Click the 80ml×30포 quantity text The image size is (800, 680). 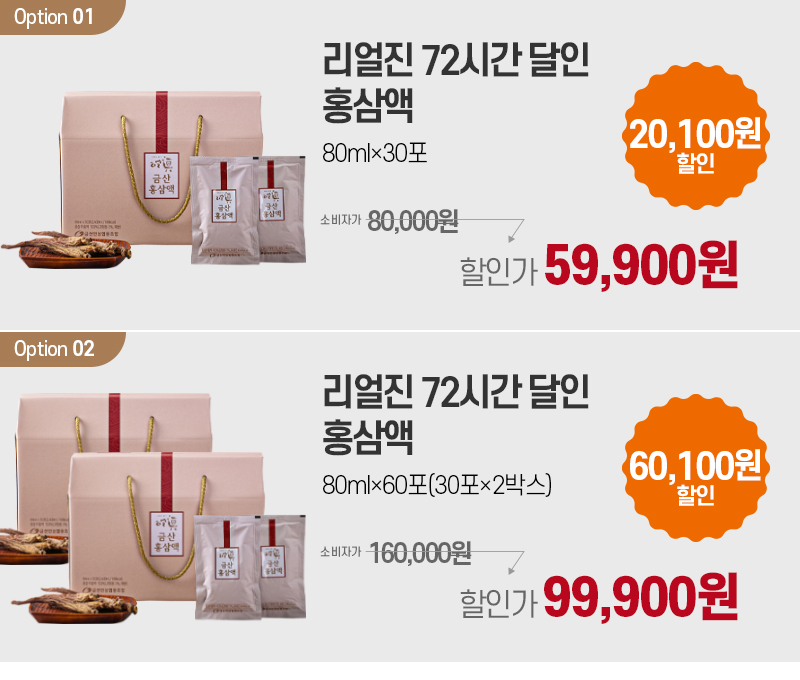[x=374, y=153]
